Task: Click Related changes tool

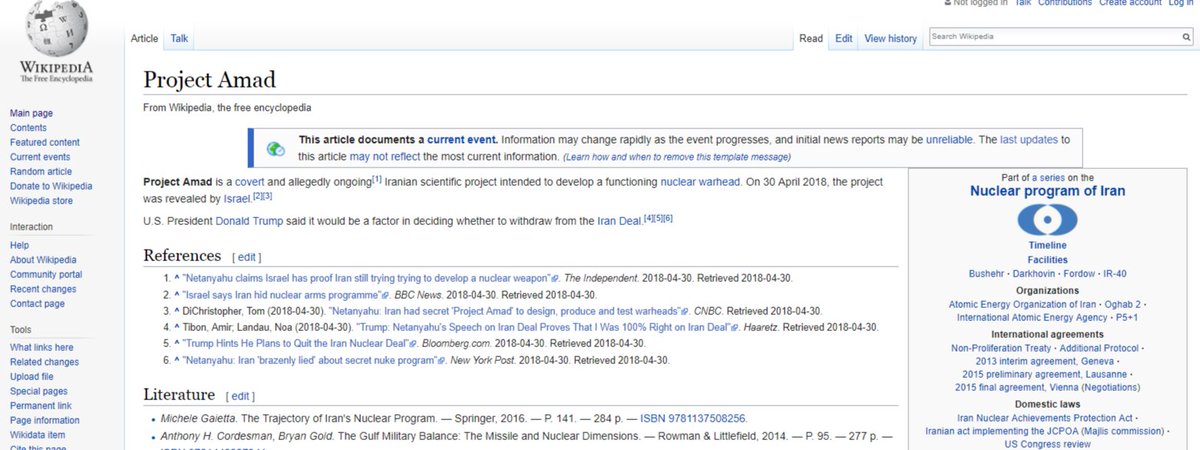Action: coord(44,362)
